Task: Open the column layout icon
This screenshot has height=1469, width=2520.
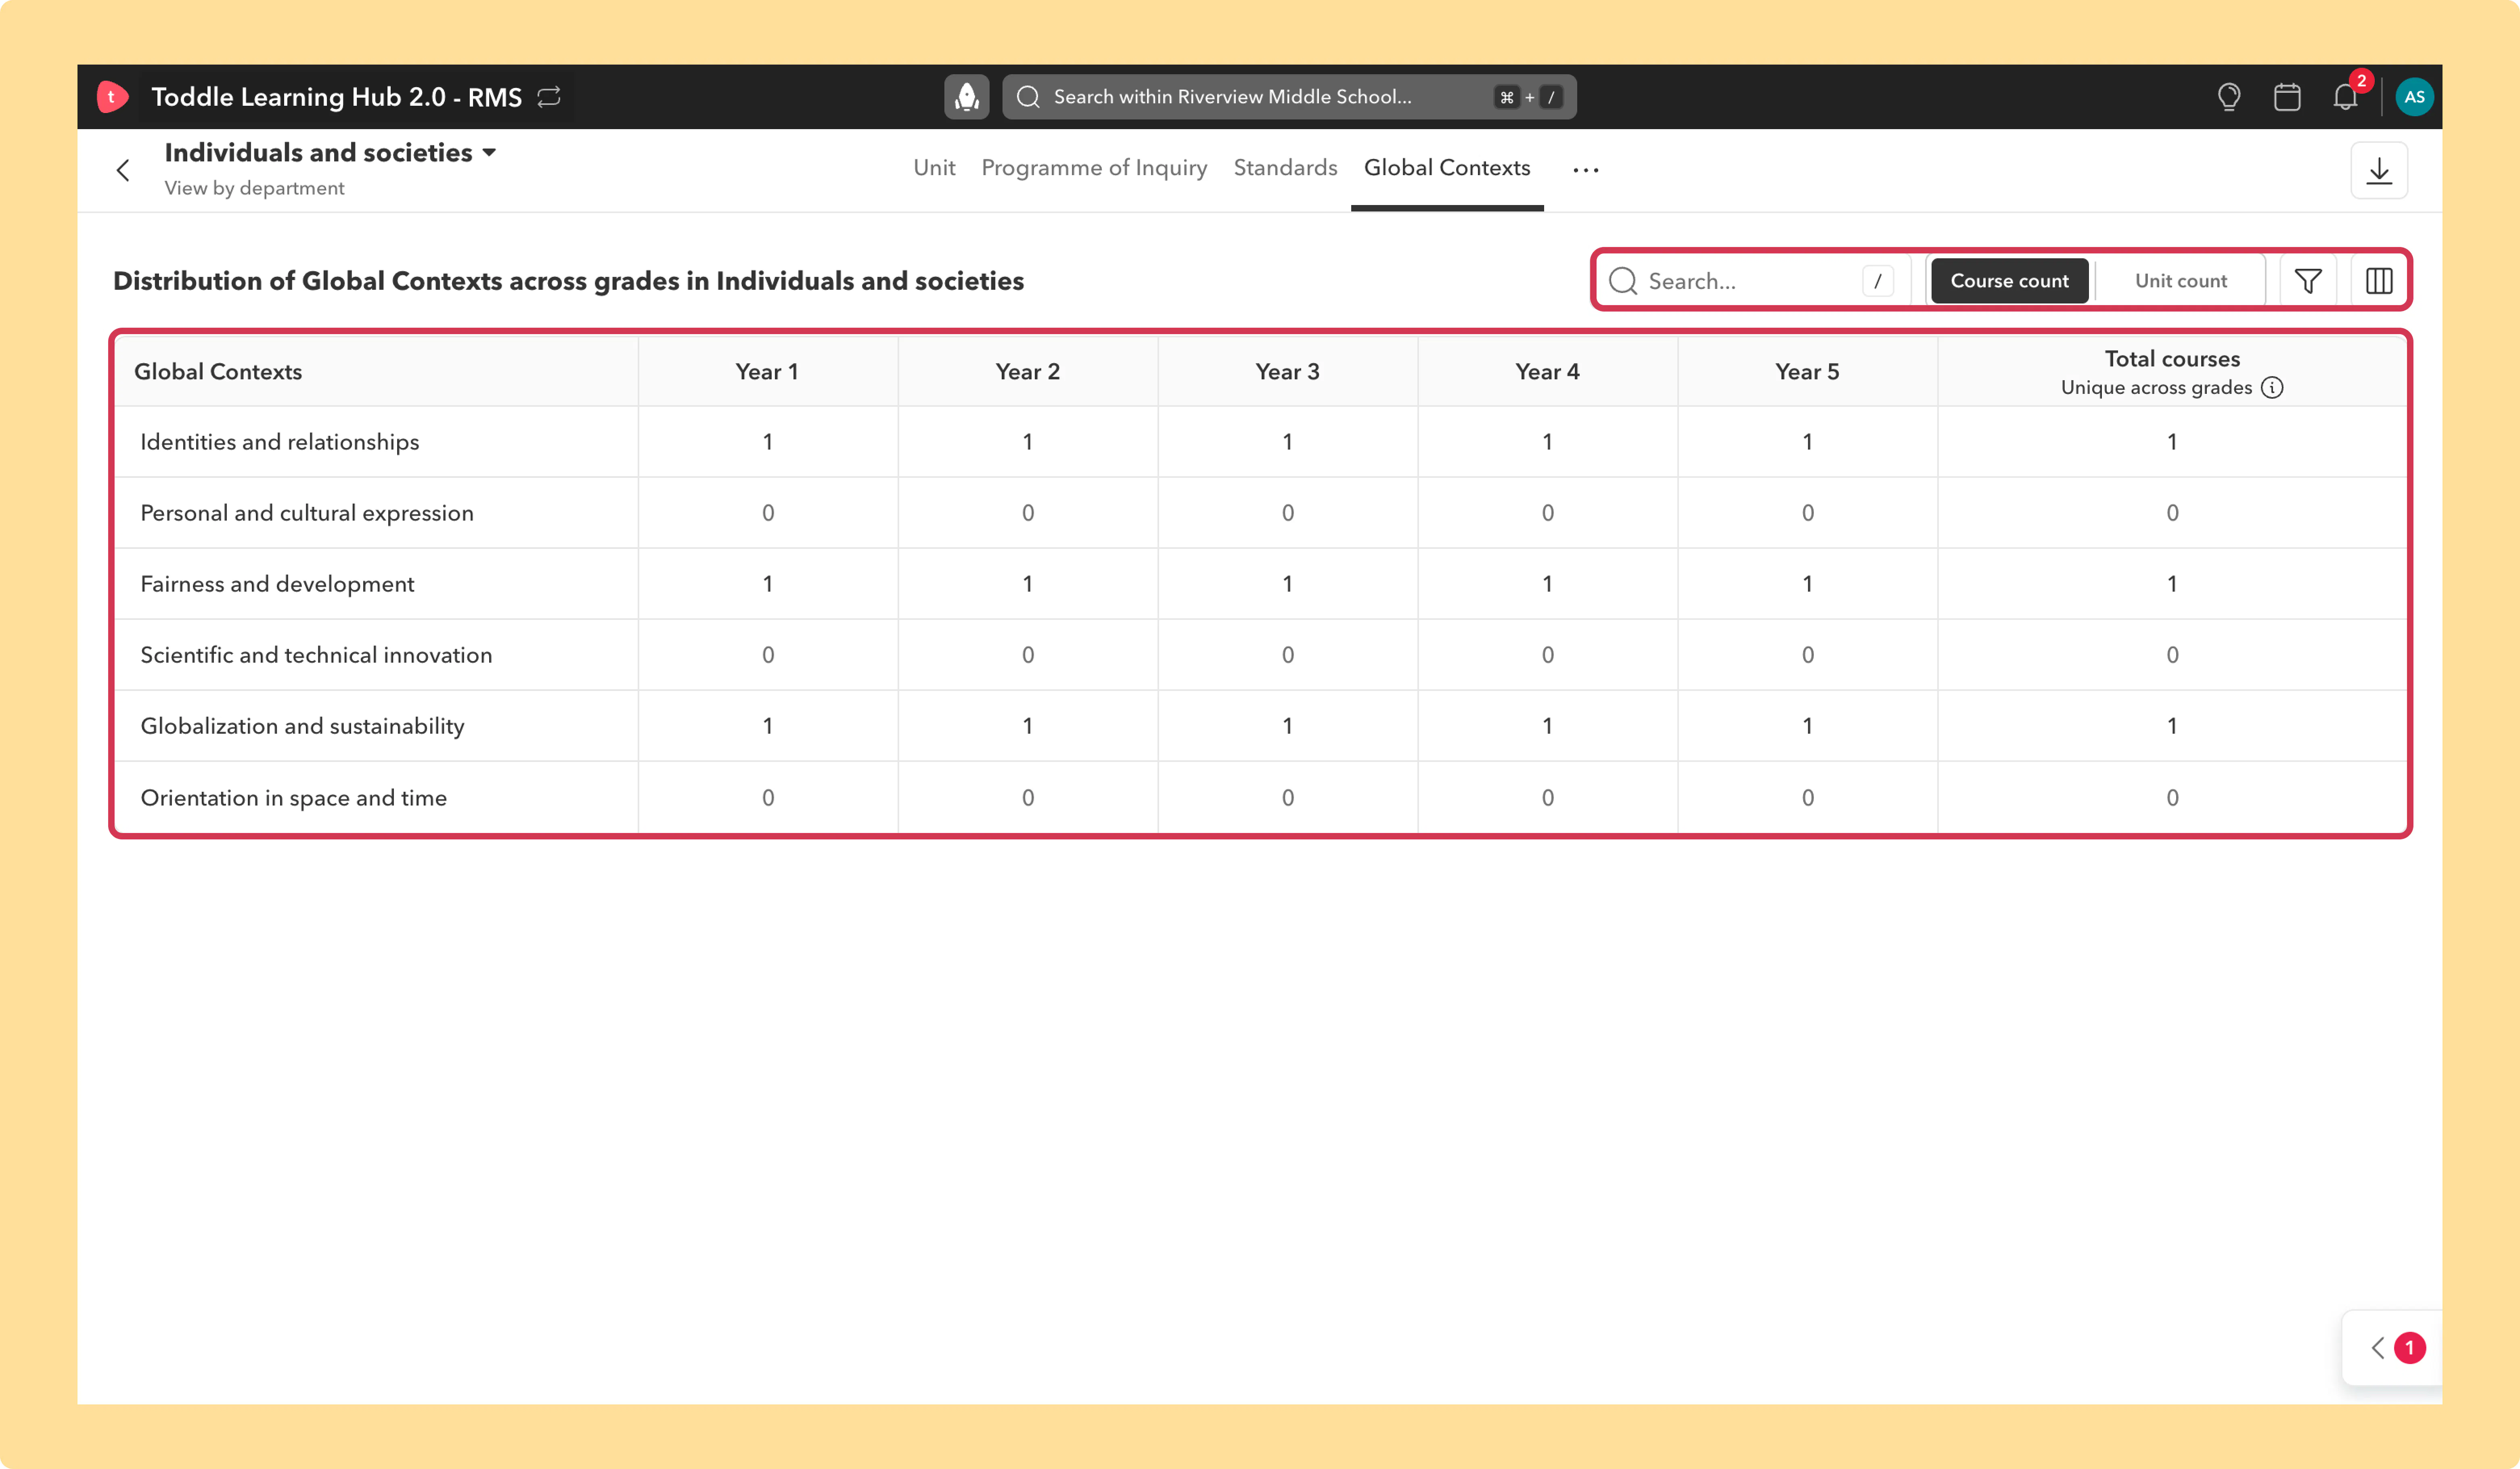Action: point(2379,281)
